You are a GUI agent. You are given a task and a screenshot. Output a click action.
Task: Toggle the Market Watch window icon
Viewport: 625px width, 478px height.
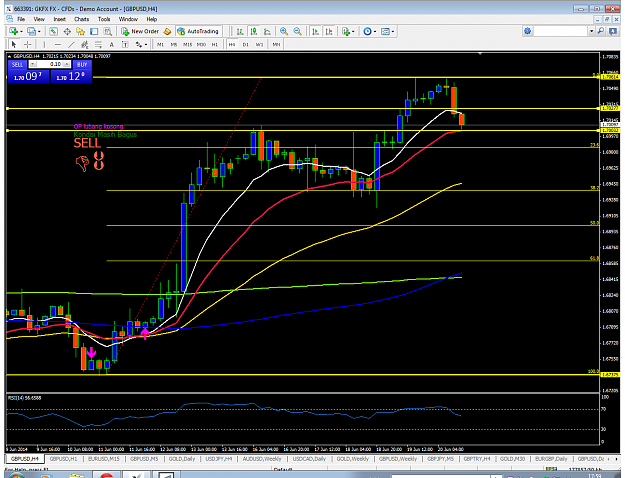pos(53,31)
